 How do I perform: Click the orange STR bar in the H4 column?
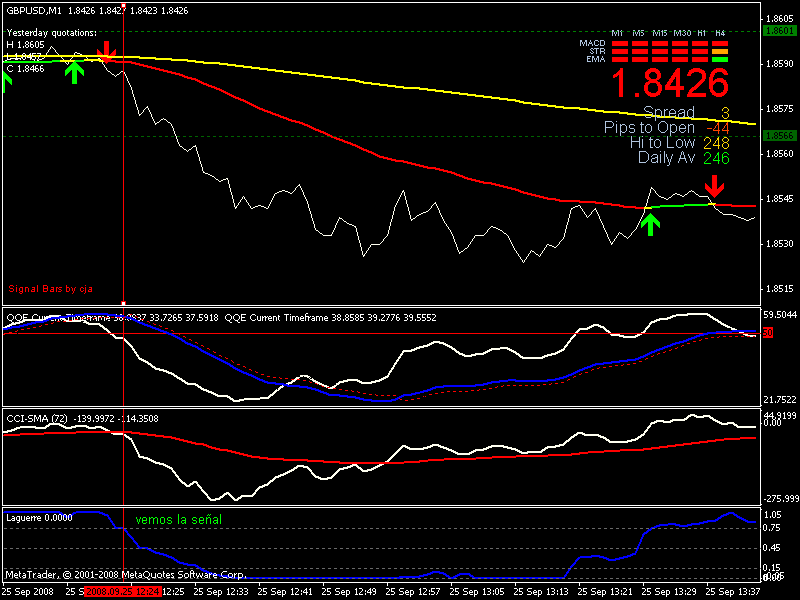(719, 52)
